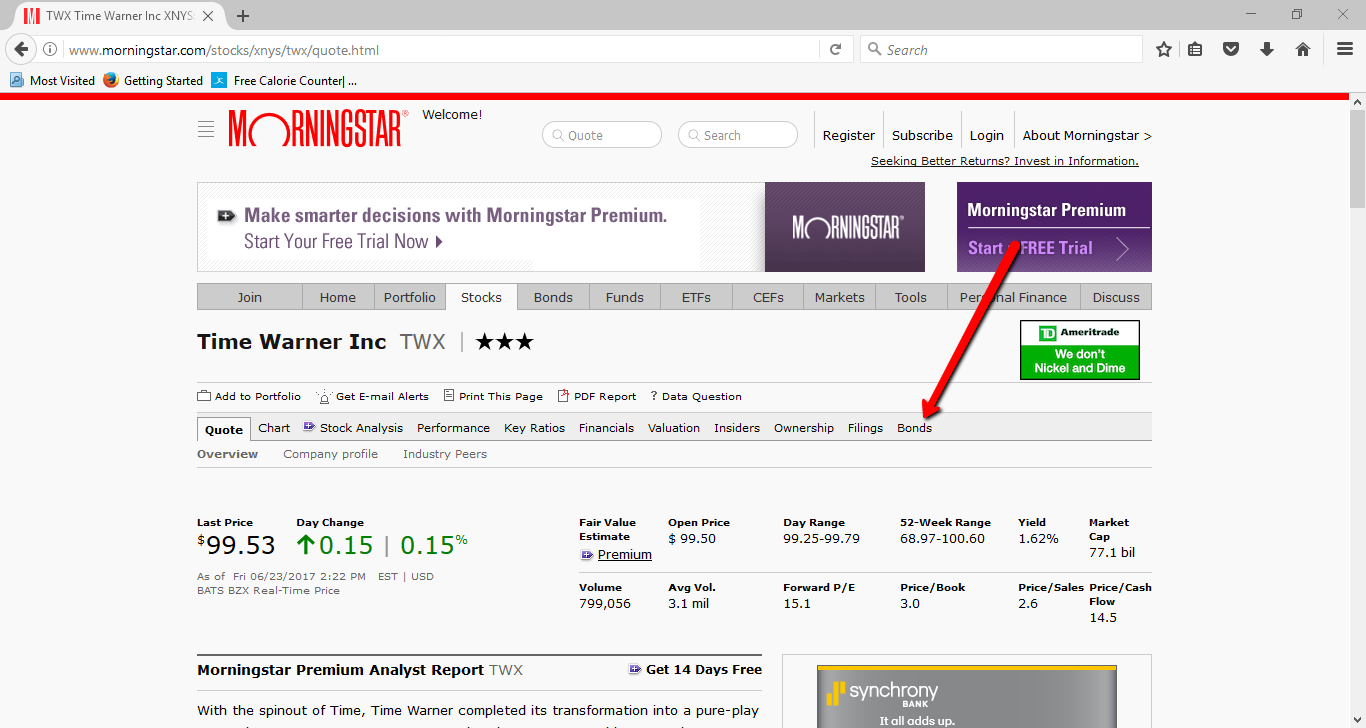Go to browser home icon

coord(1303,49)
